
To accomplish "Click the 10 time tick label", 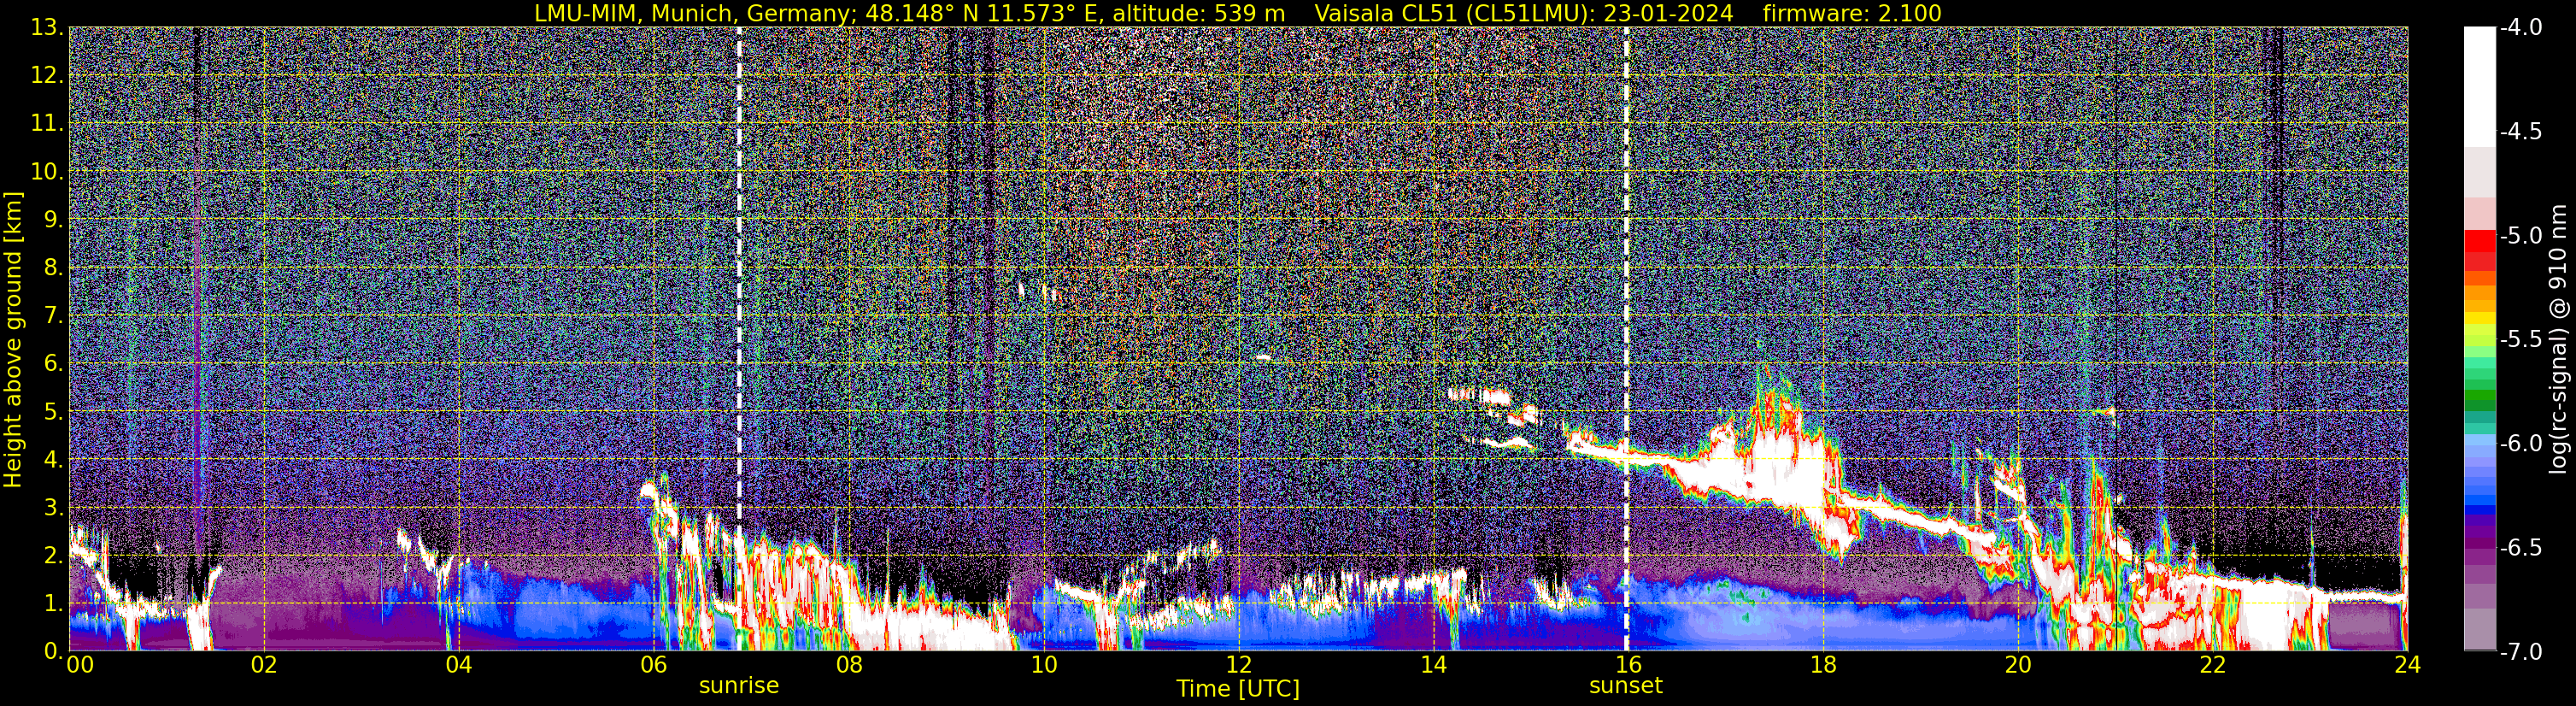I will tap(1043, 665).
